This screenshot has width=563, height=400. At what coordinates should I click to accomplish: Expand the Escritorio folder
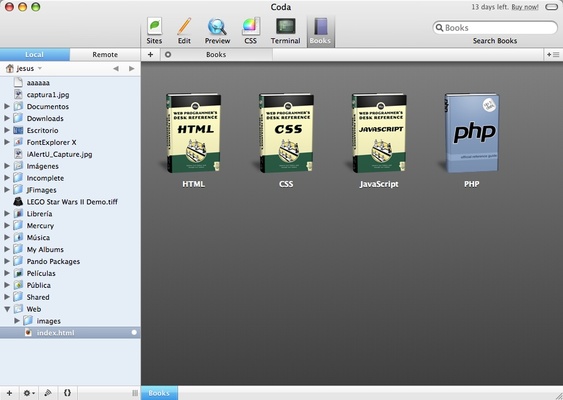[7, 130]
